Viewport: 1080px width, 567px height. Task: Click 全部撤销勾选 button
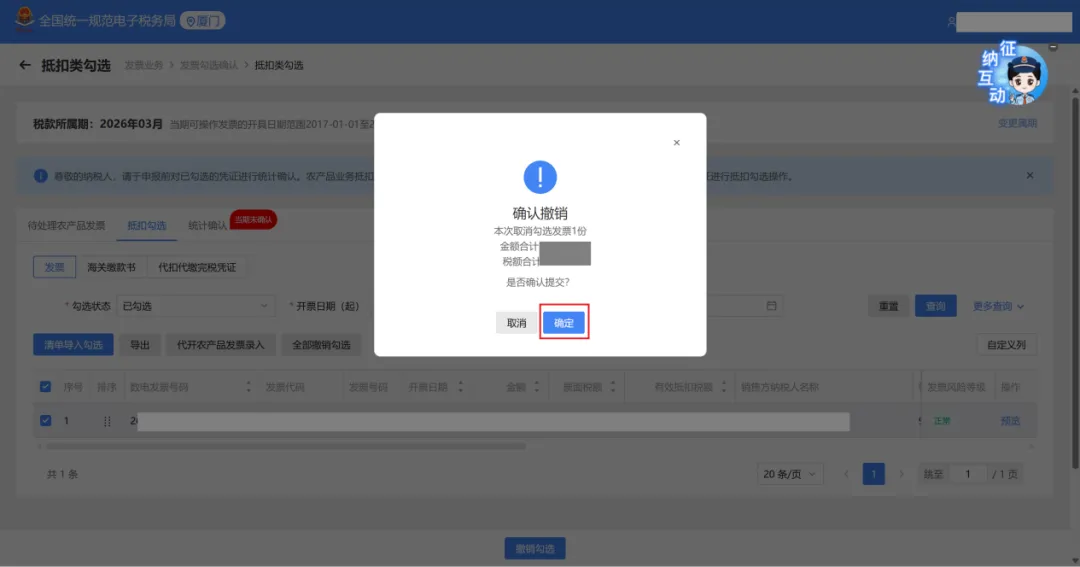(321, 344)
